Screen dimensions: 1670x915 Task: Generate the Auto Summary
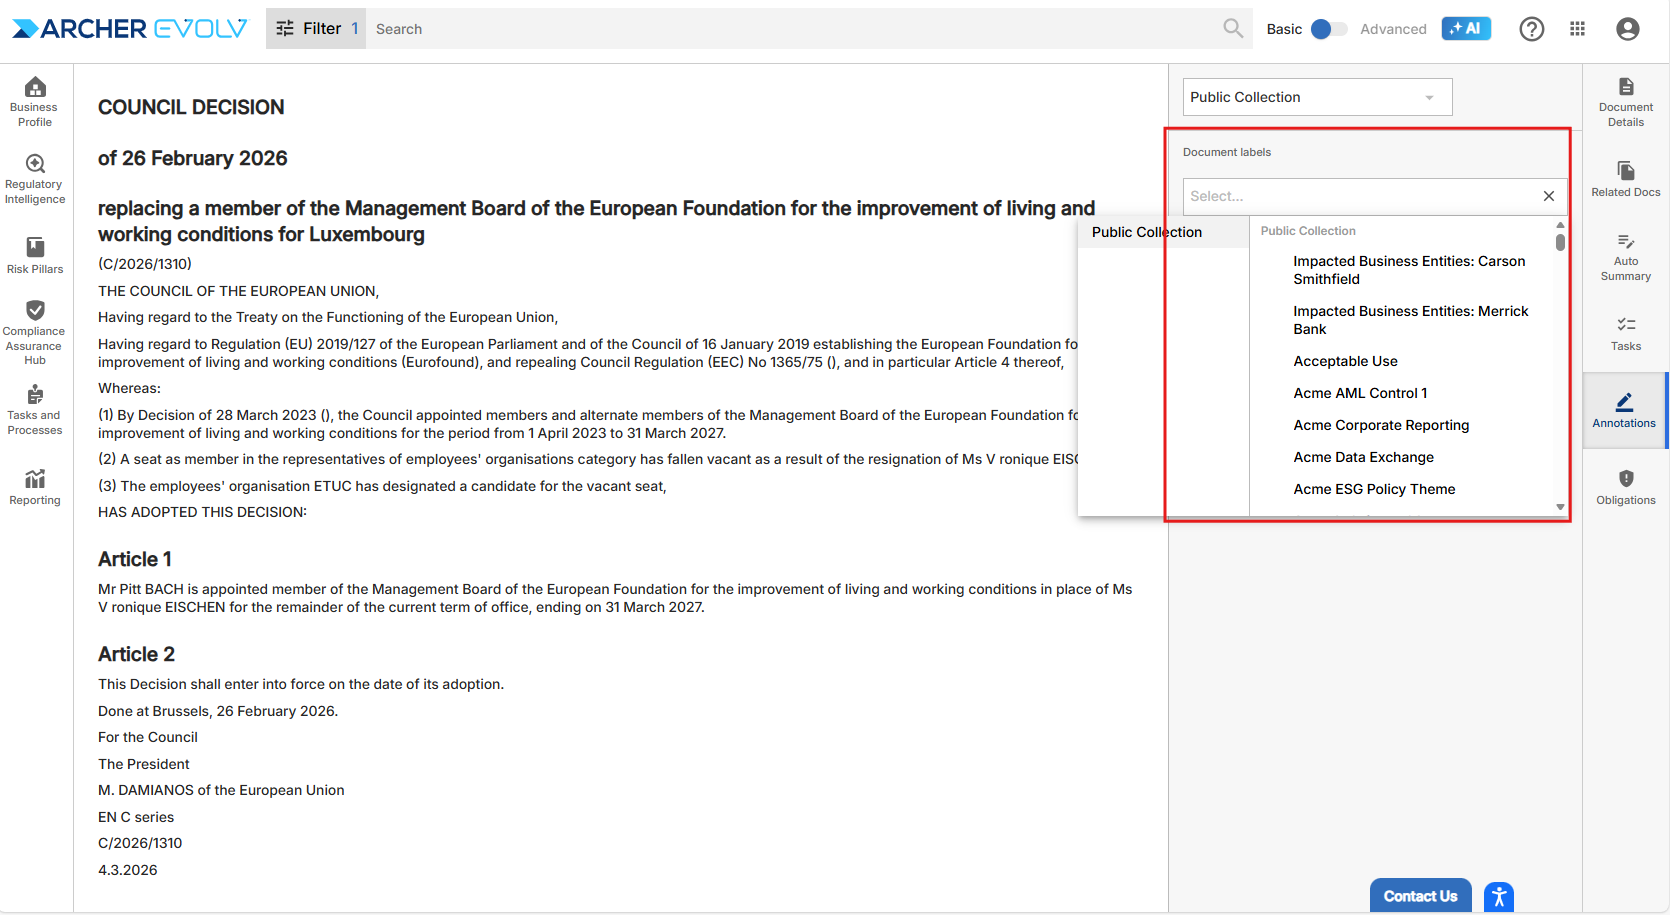pos(1625,256)
